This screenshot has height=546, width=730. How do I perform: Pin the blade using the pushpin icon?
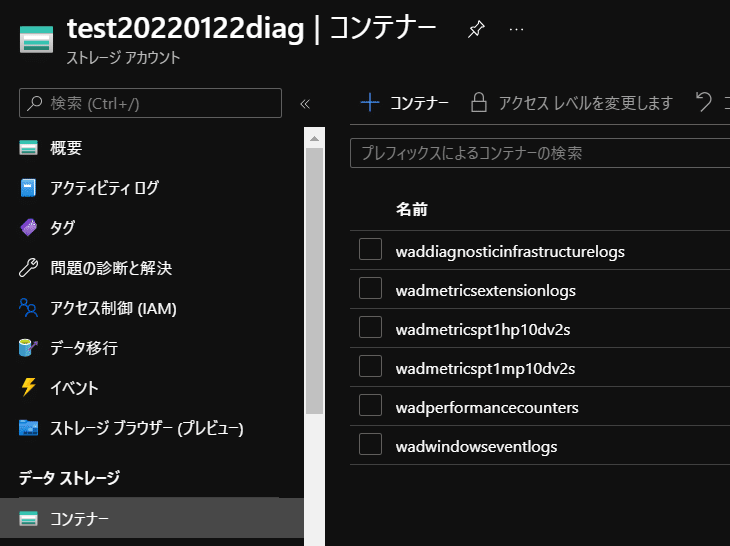point(476,29)
